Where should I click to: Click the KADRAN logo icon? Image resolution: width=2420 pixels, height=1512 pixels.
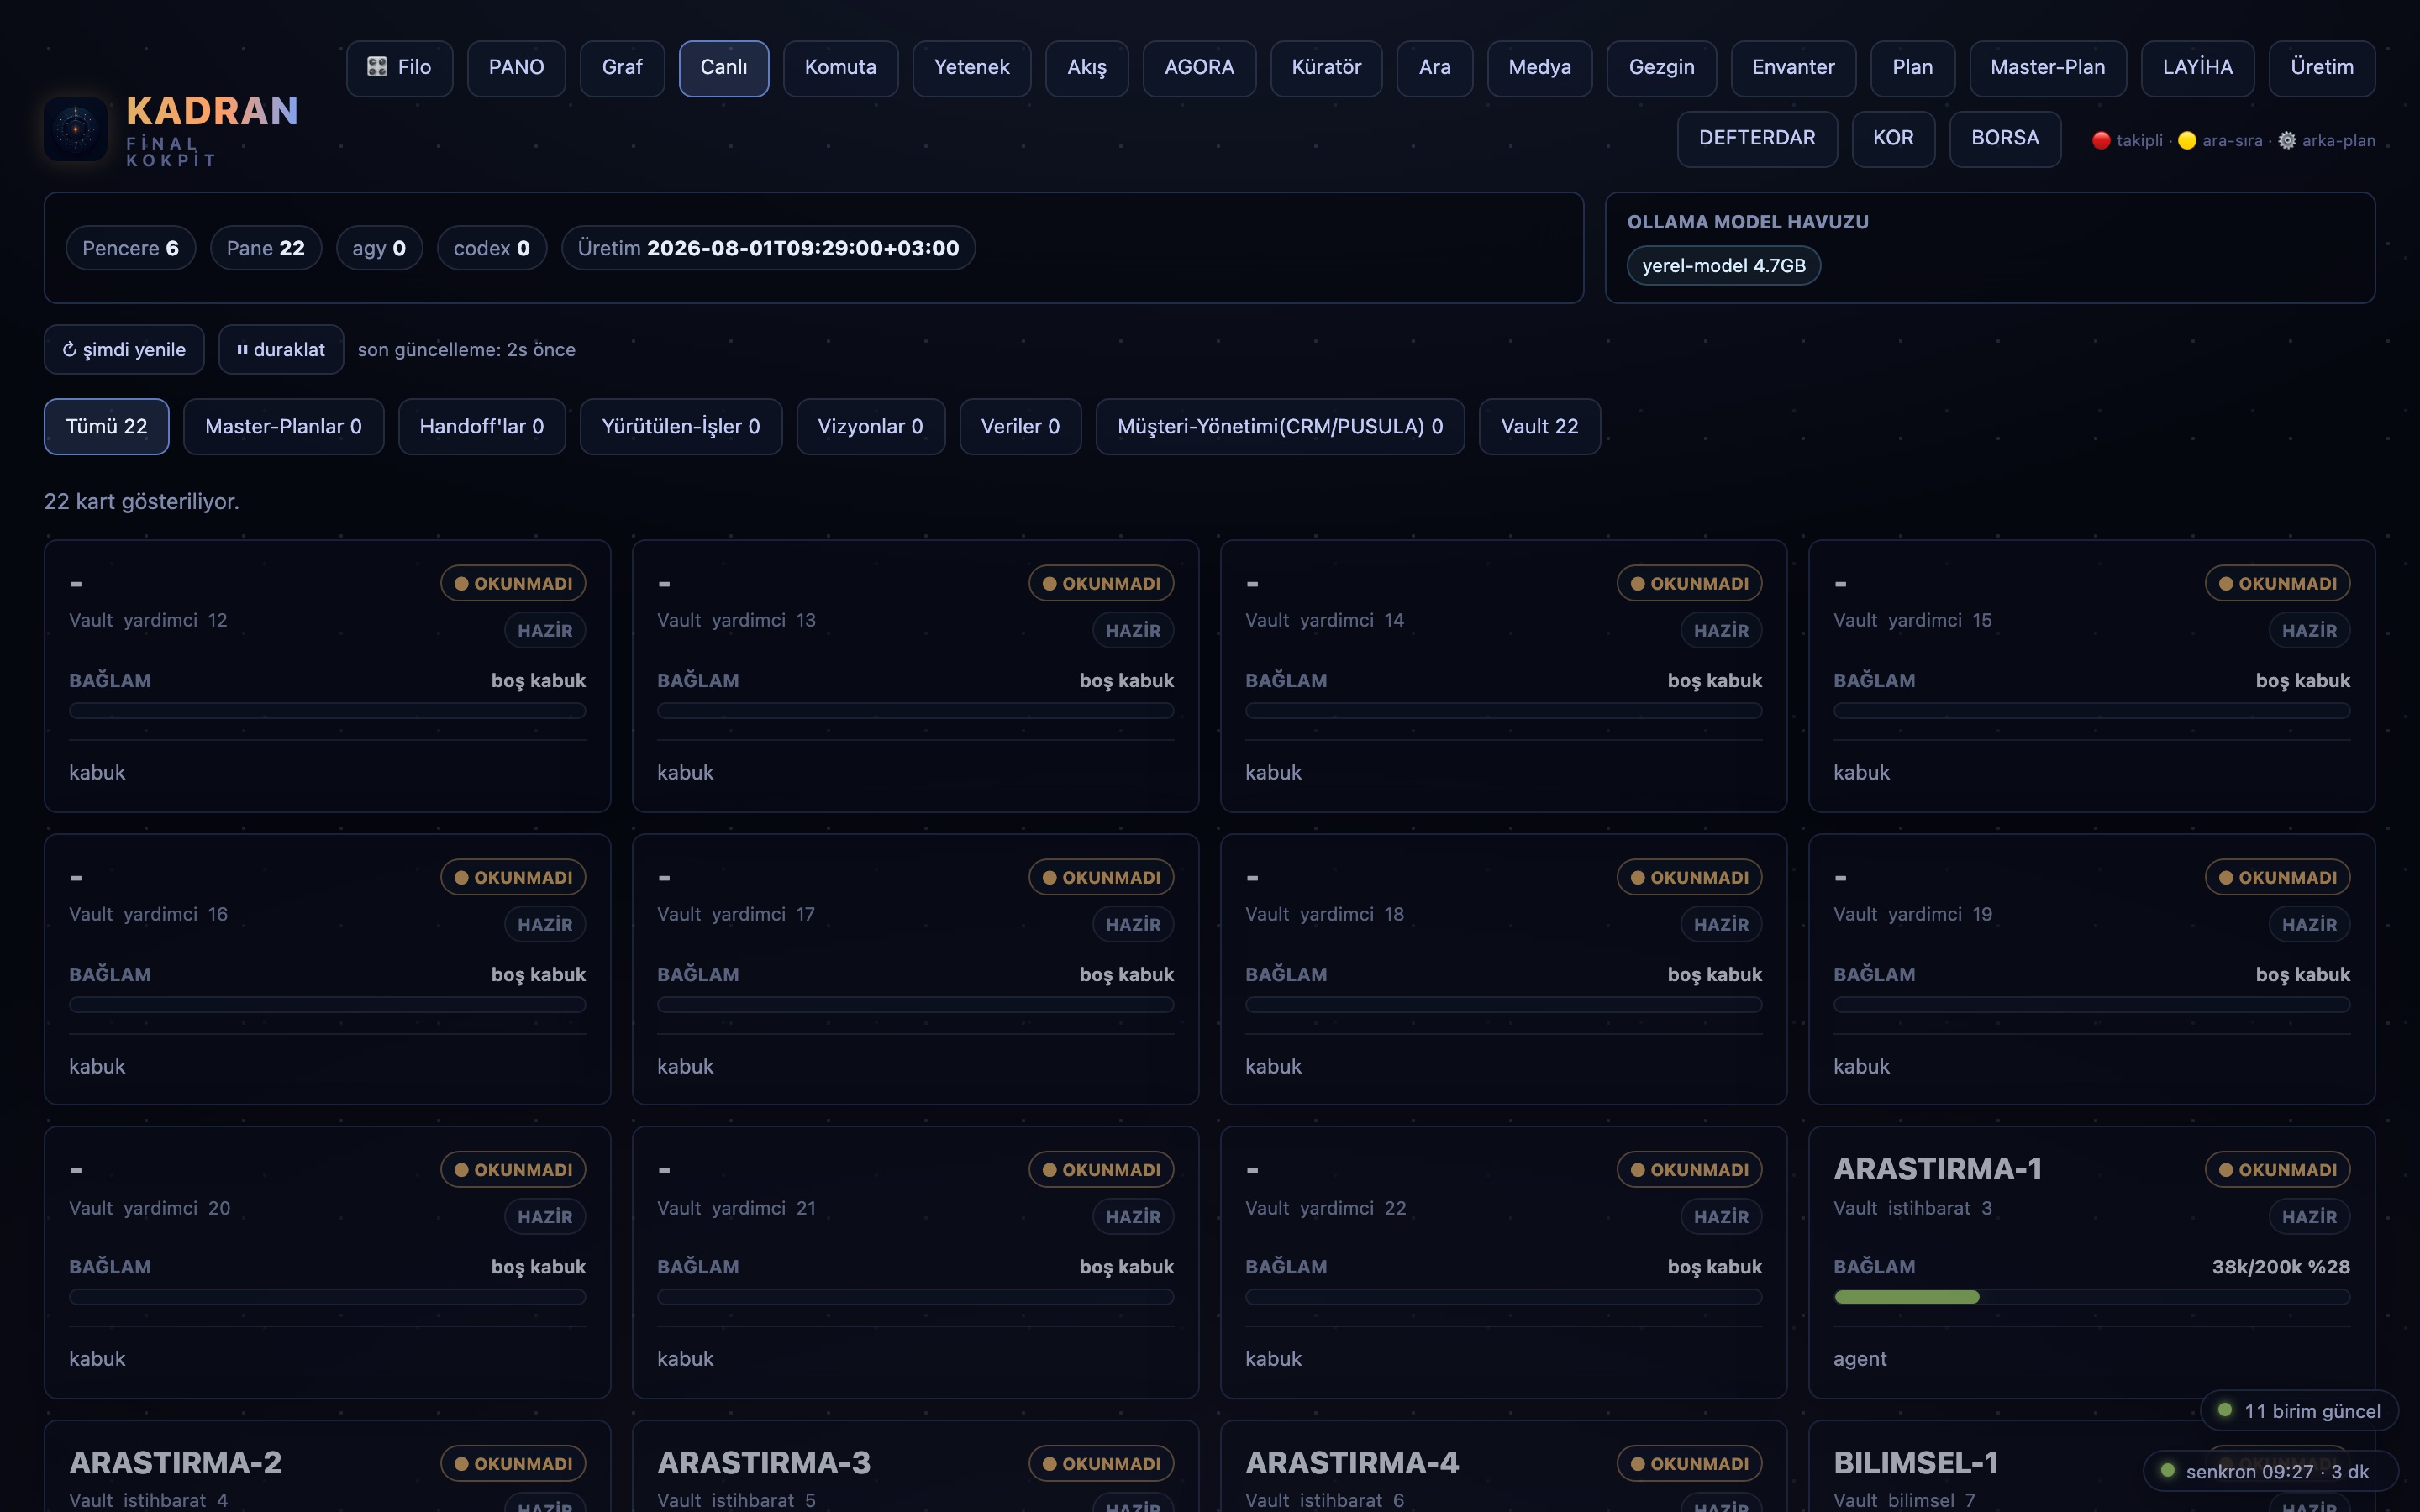pyautogui.click(x=76, y=129)
